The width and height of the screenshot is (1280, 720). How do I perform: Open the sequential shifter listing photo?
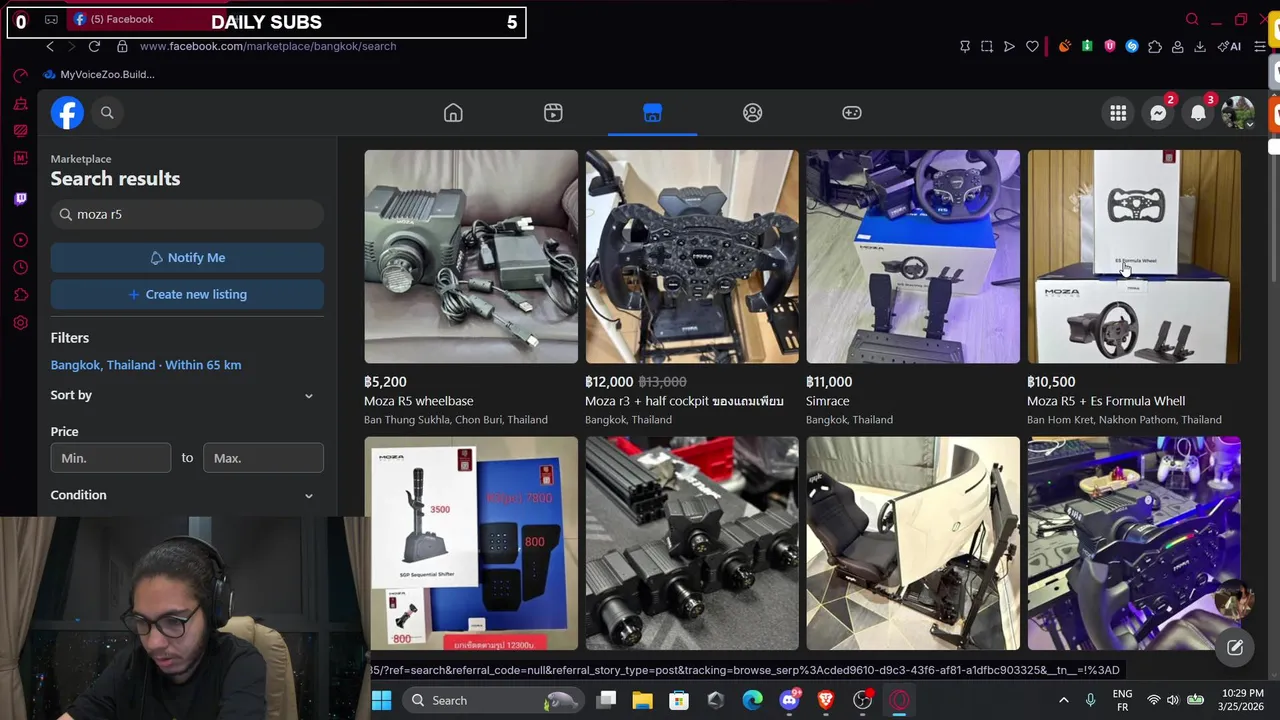pyautogui.click(x=471, y=543)
